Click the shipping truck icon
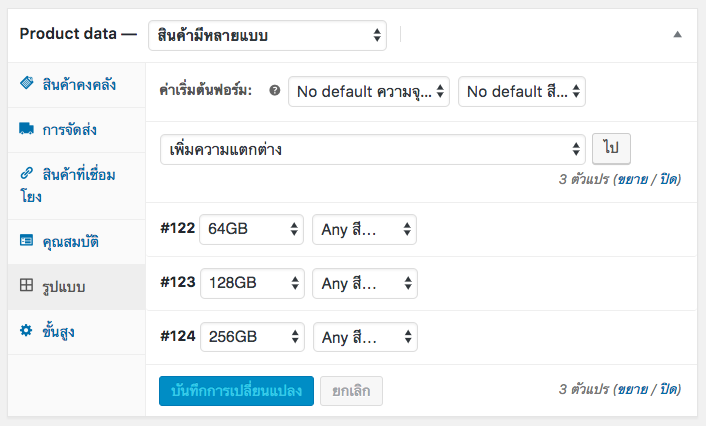706x426 pixels. (x=27, y=129)
